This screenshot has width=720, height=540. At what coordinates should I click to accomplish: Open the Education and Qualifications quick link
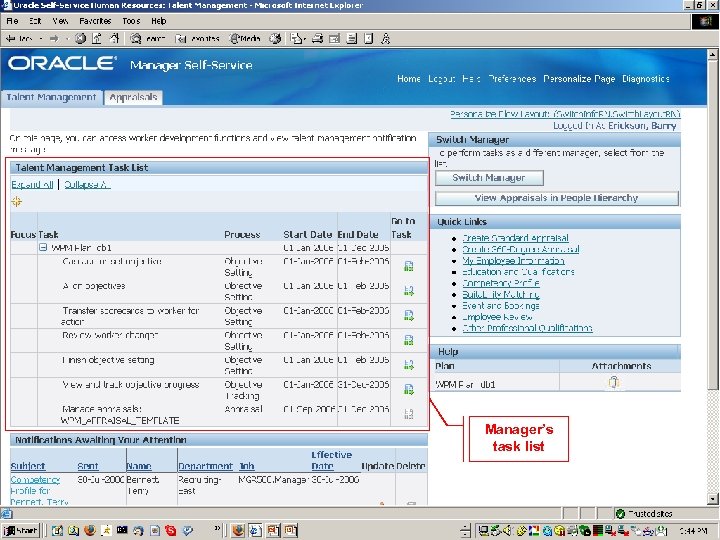[x=518, y=272]
